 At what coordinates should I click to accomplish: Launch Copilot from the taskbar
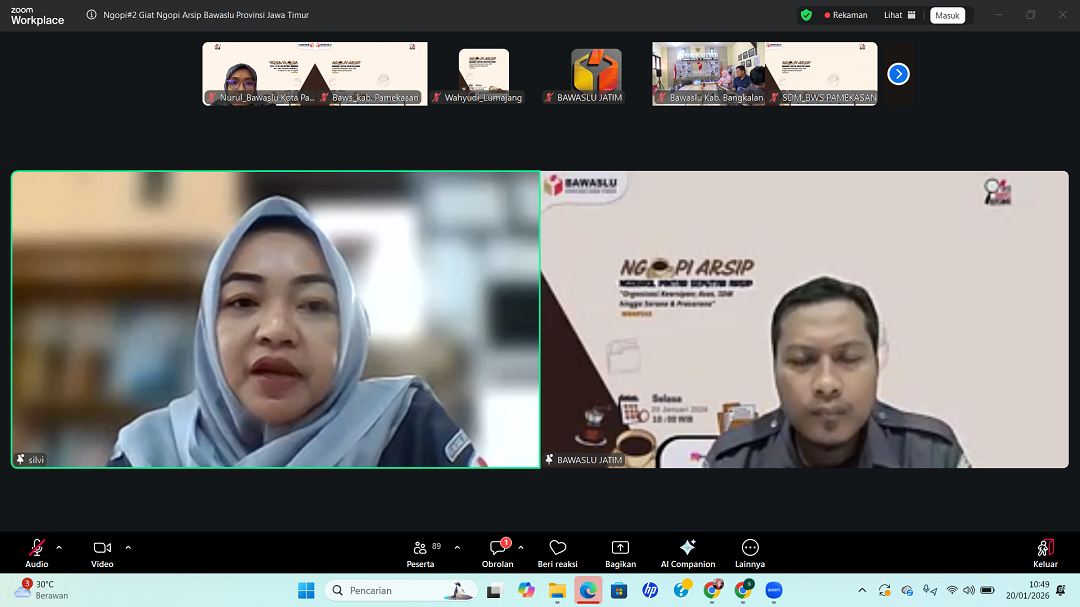click(x=526, y=590)
